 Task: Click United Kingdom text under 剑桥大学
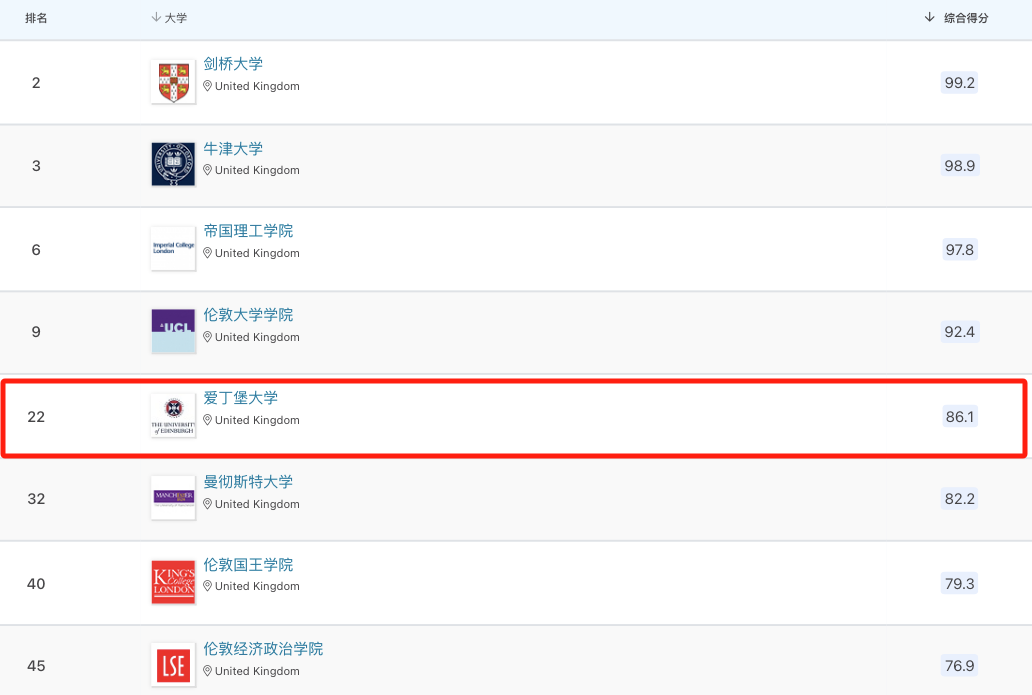[257, 86]
